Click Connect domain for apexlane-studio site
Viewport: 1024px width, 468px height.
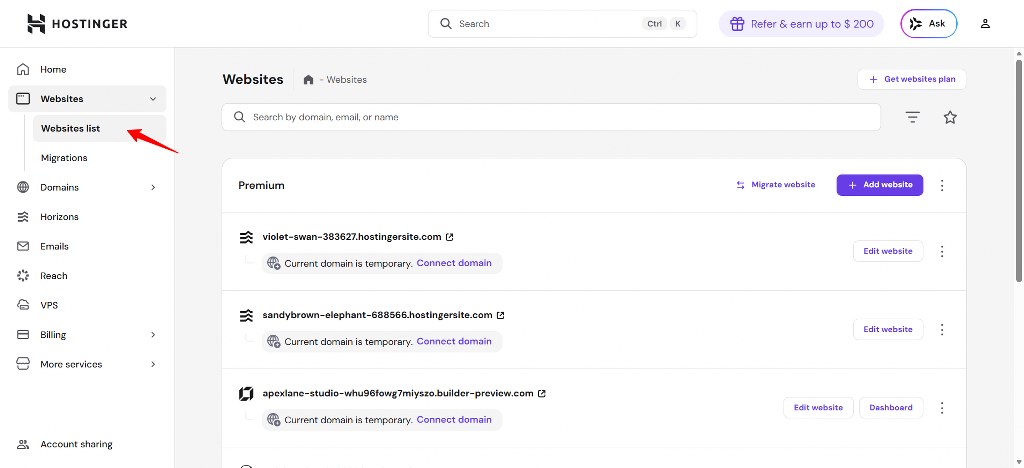tap(454, 420)
